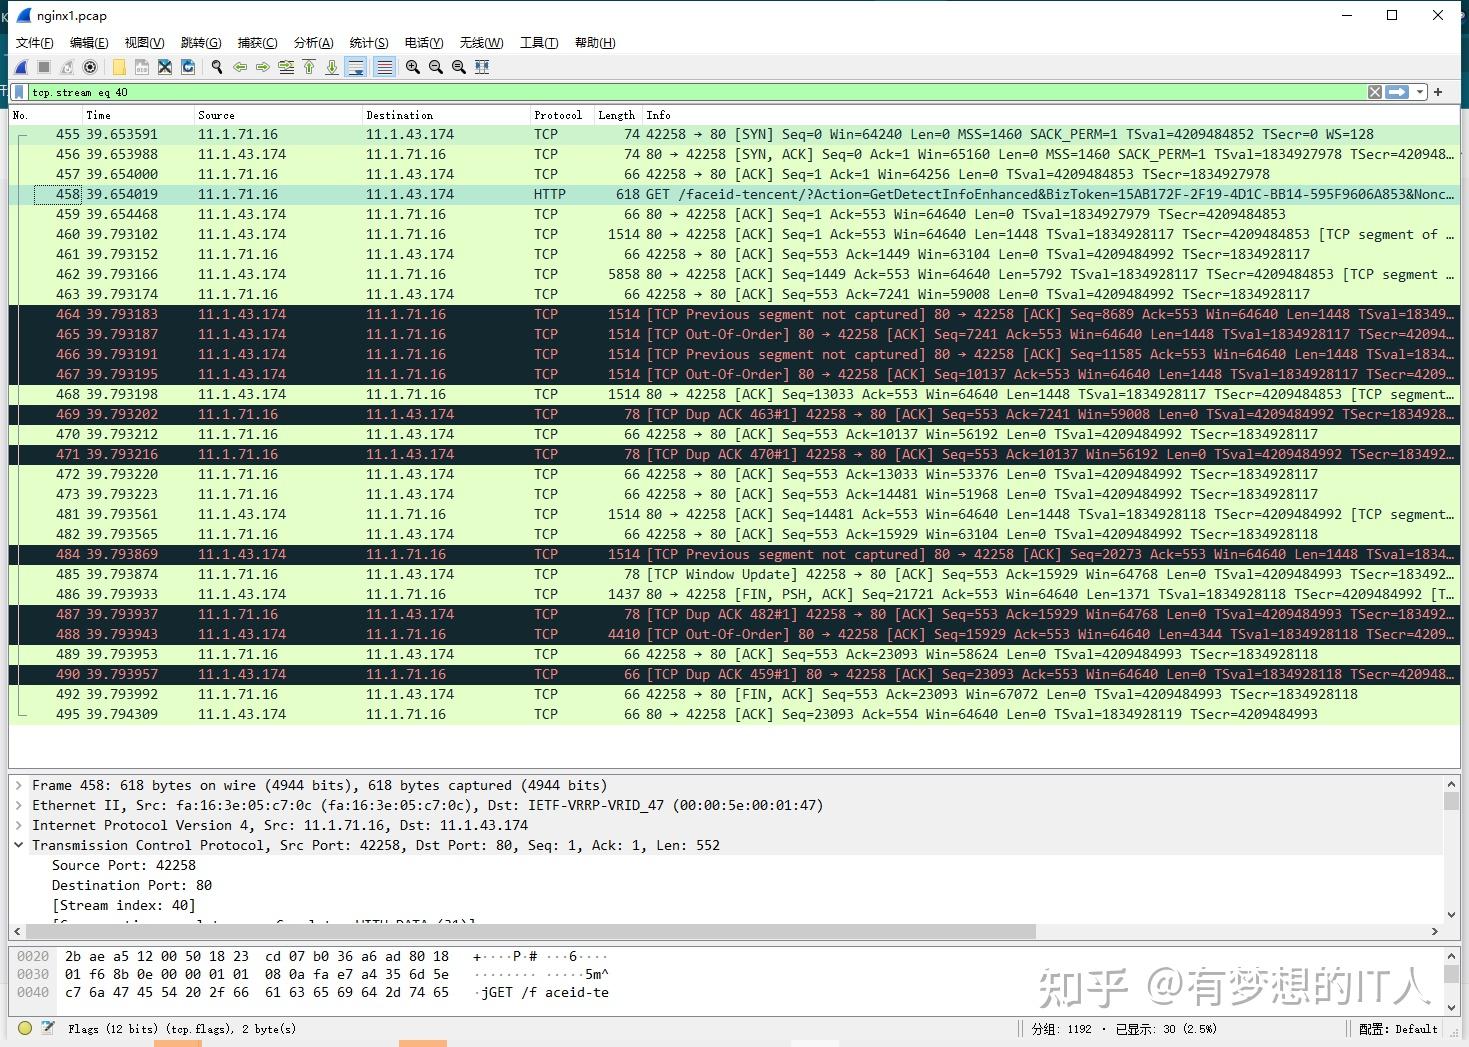1469x1047 pixels.
Task: Open the 文件(F) menu
Action: point(35,43)
